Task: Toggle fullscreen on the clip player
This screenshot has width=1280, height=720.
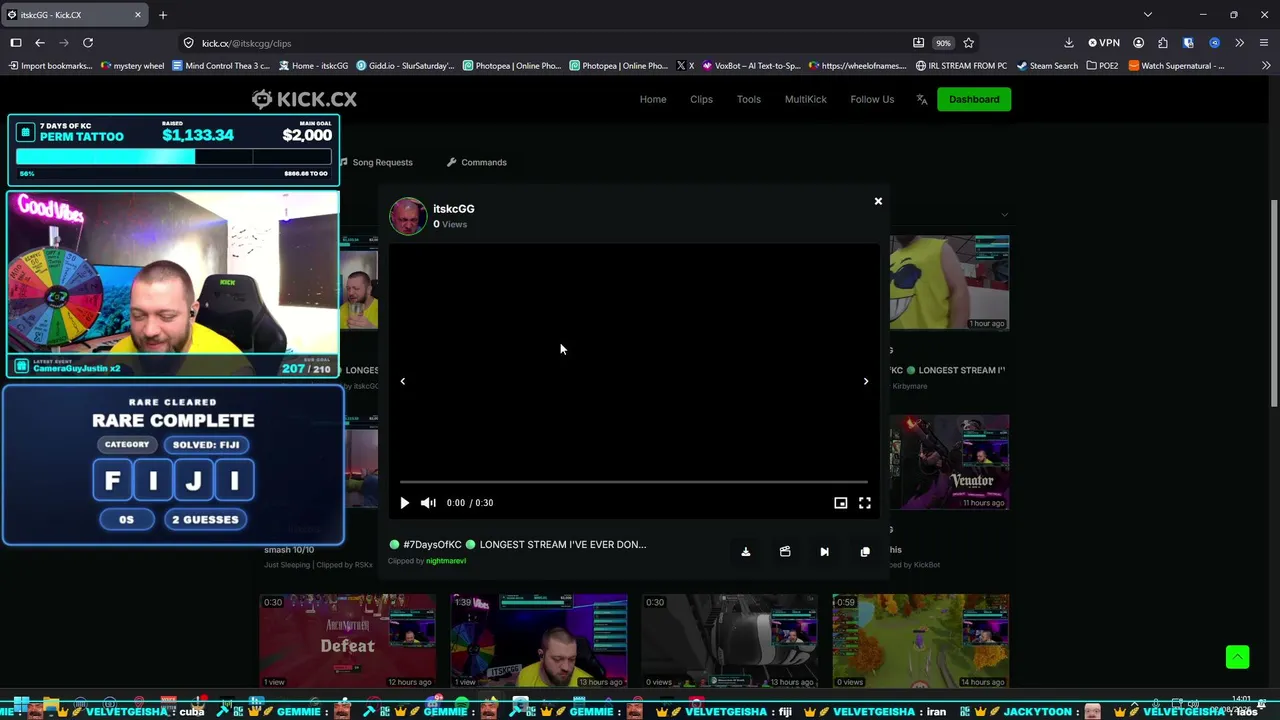Action: click(865, 503)
